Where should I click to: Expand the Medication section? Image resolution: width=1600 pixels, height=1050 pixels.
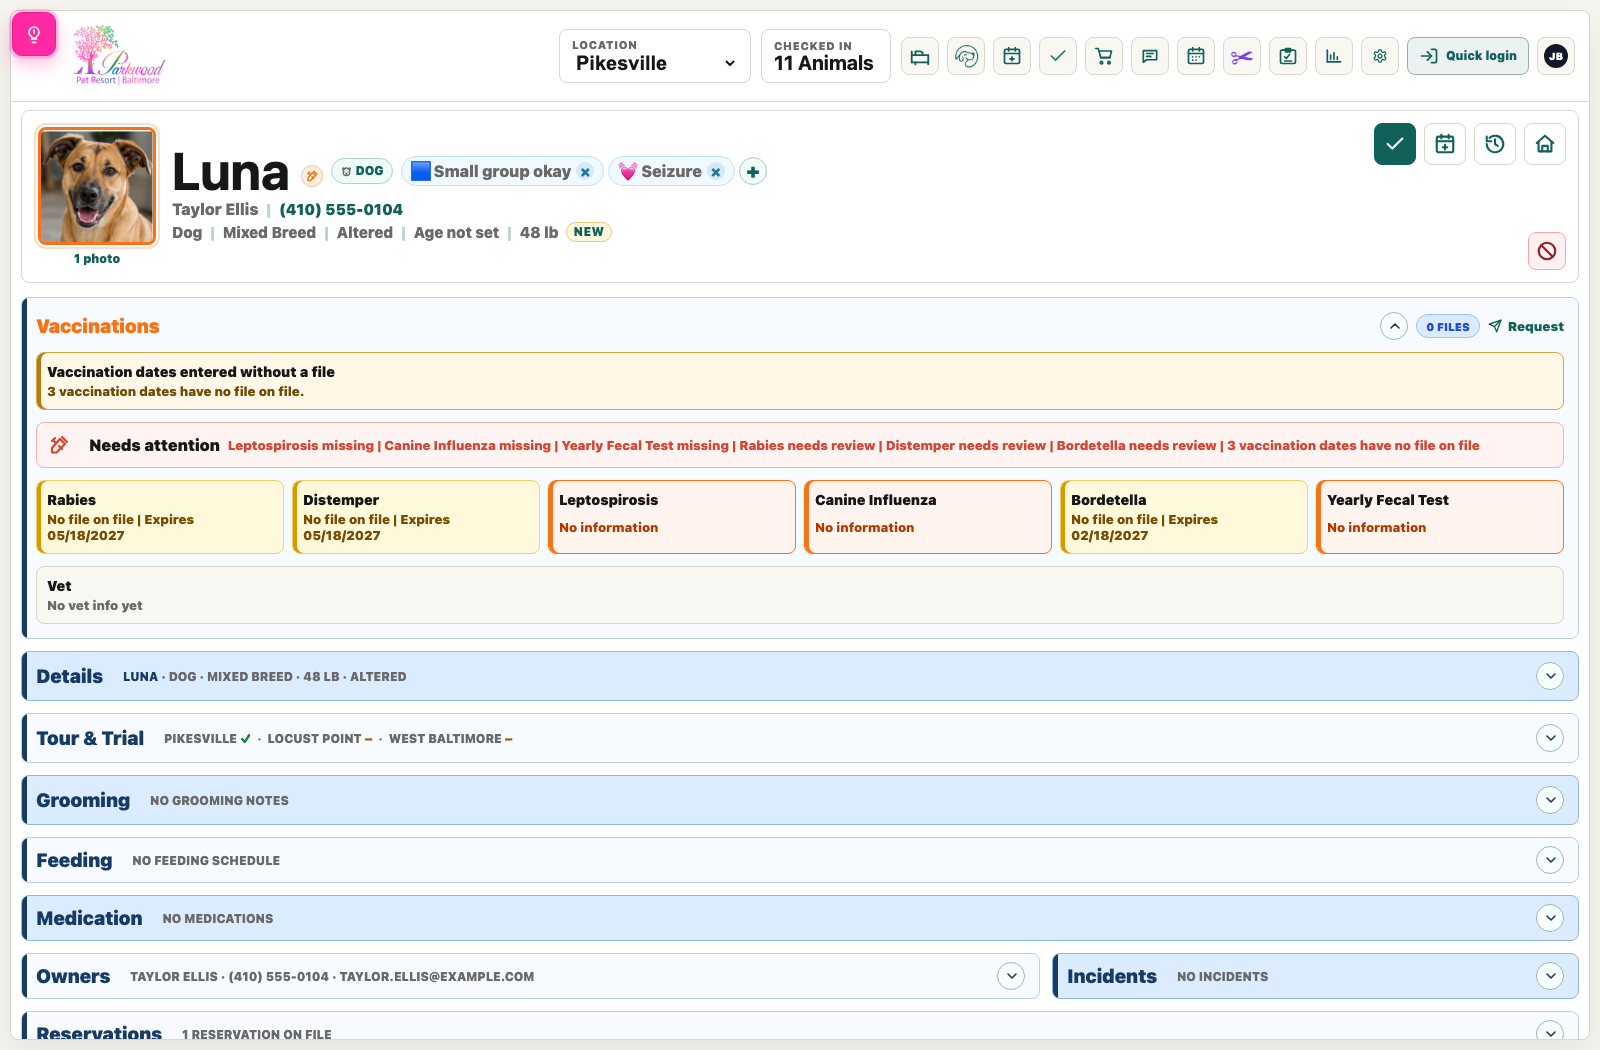(1550, 918)
